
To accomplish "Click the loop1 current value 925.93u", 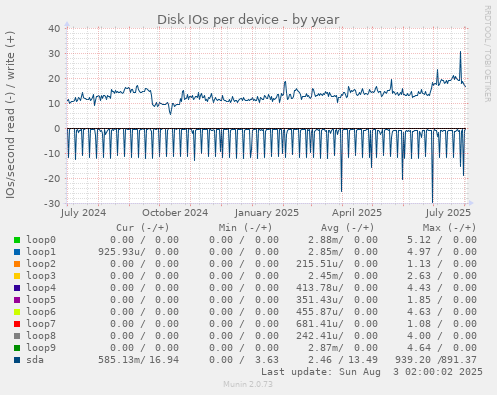I will [119, 252].
